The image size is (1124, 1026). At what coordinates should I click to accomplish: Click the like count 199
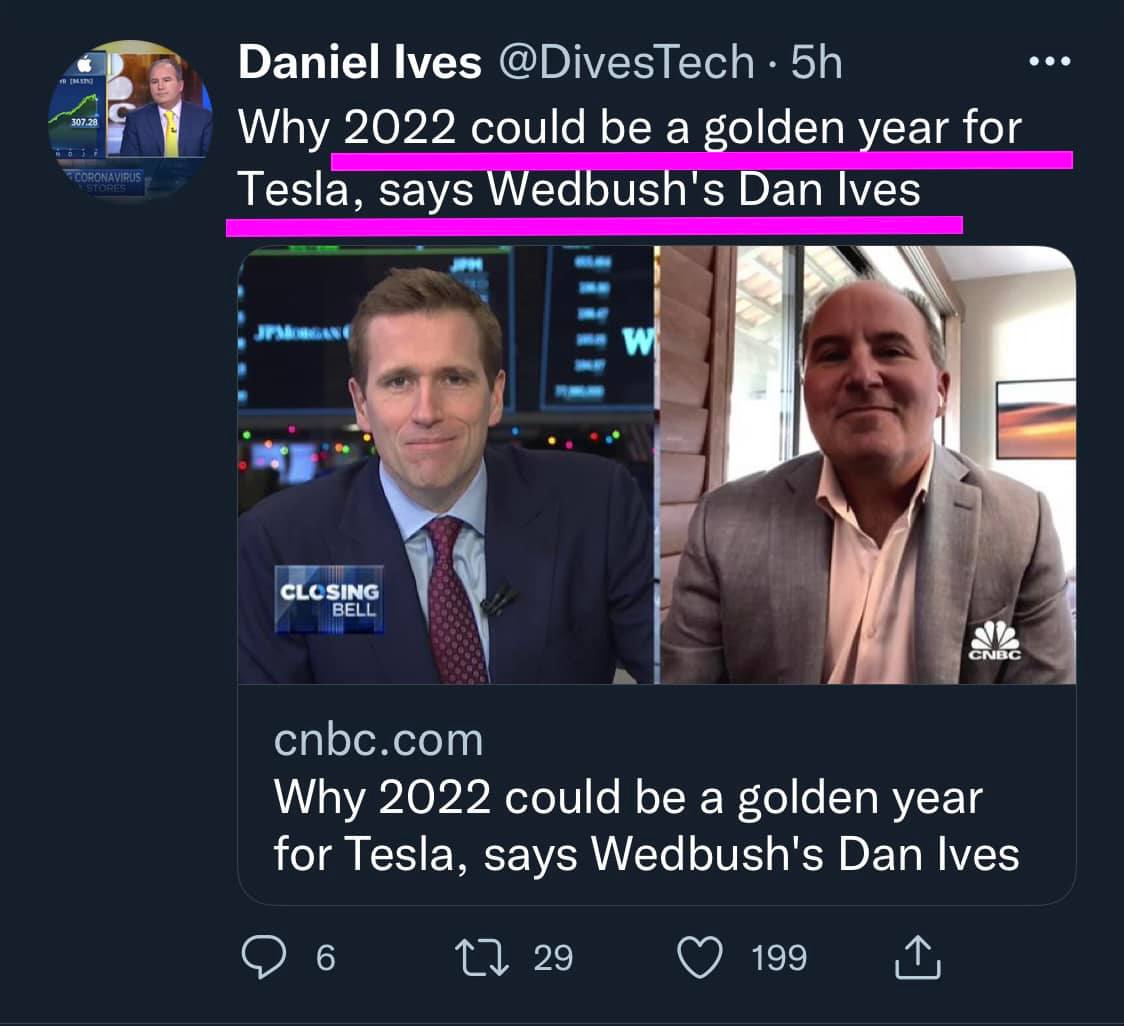[779, 958]
